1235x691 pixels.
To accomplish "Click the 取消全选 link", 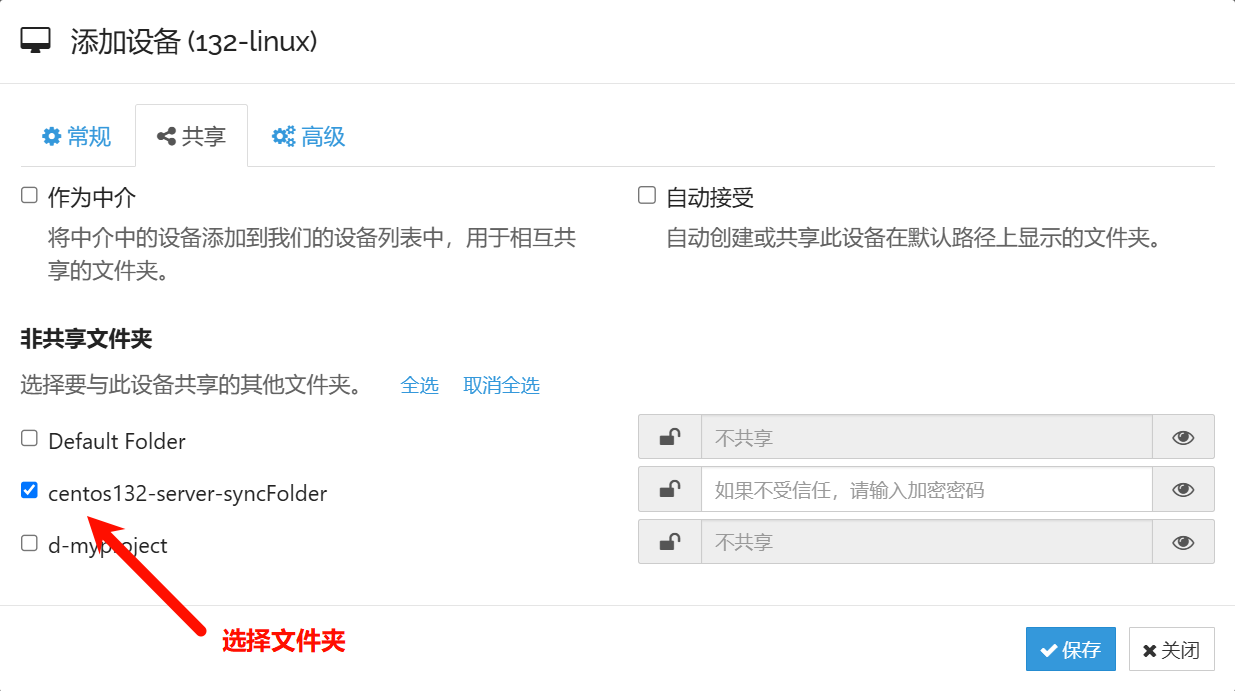I will pyautogui.click(x=501, y=385).
